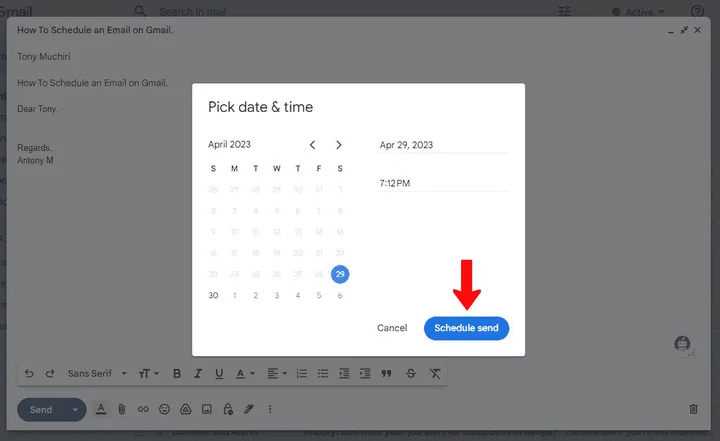Select April 30 in the calendar
The image size is (720, 441).
coord(213,295)
